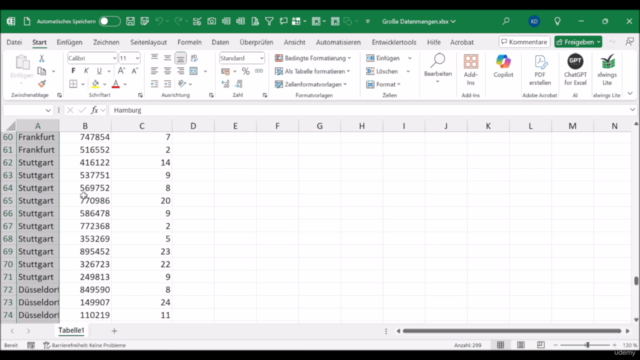The image size is (640, 360).
Task: Open the search magnifier in title bar
Action: pyautogui.click(x=506, y=21)
